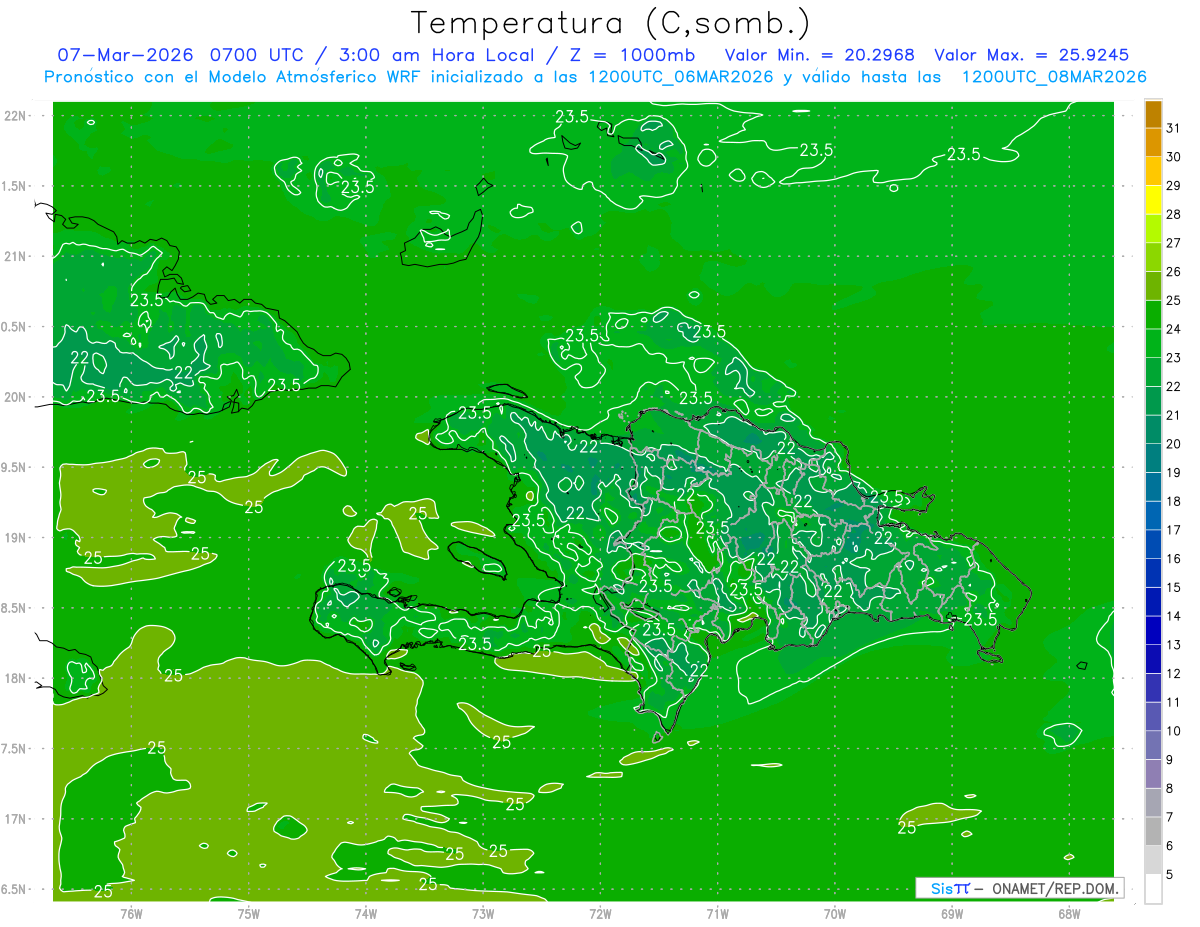Click dark blue colorbar swatch between 13 and 14
Image resolution: width=1200 pixels, height=927 pixels.
click(1153, 631)
